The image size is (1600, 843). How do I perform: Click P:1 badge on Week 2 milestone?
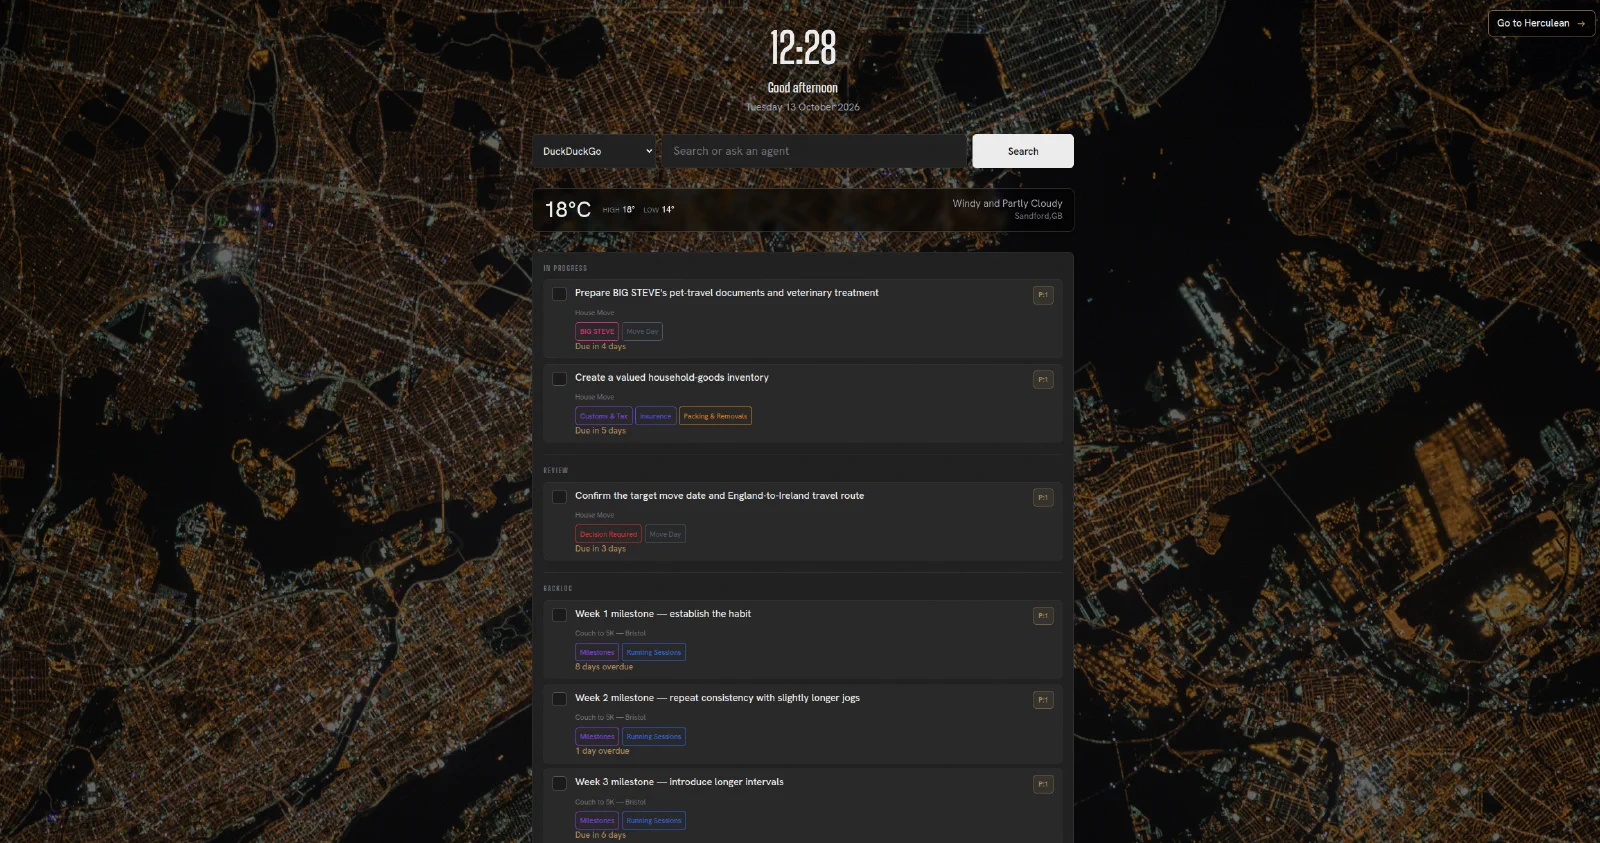pos(1043,700)
